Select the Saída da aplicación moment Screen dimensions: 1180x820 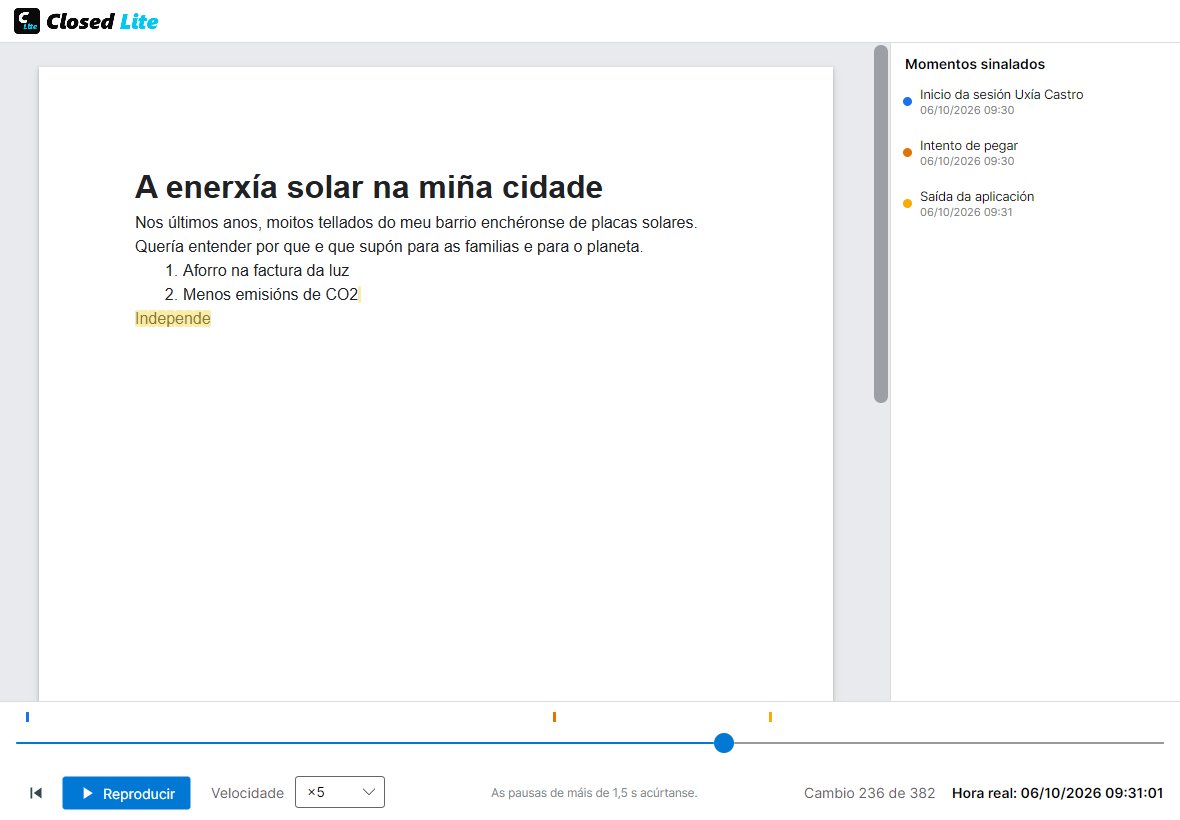click(976, 204)
